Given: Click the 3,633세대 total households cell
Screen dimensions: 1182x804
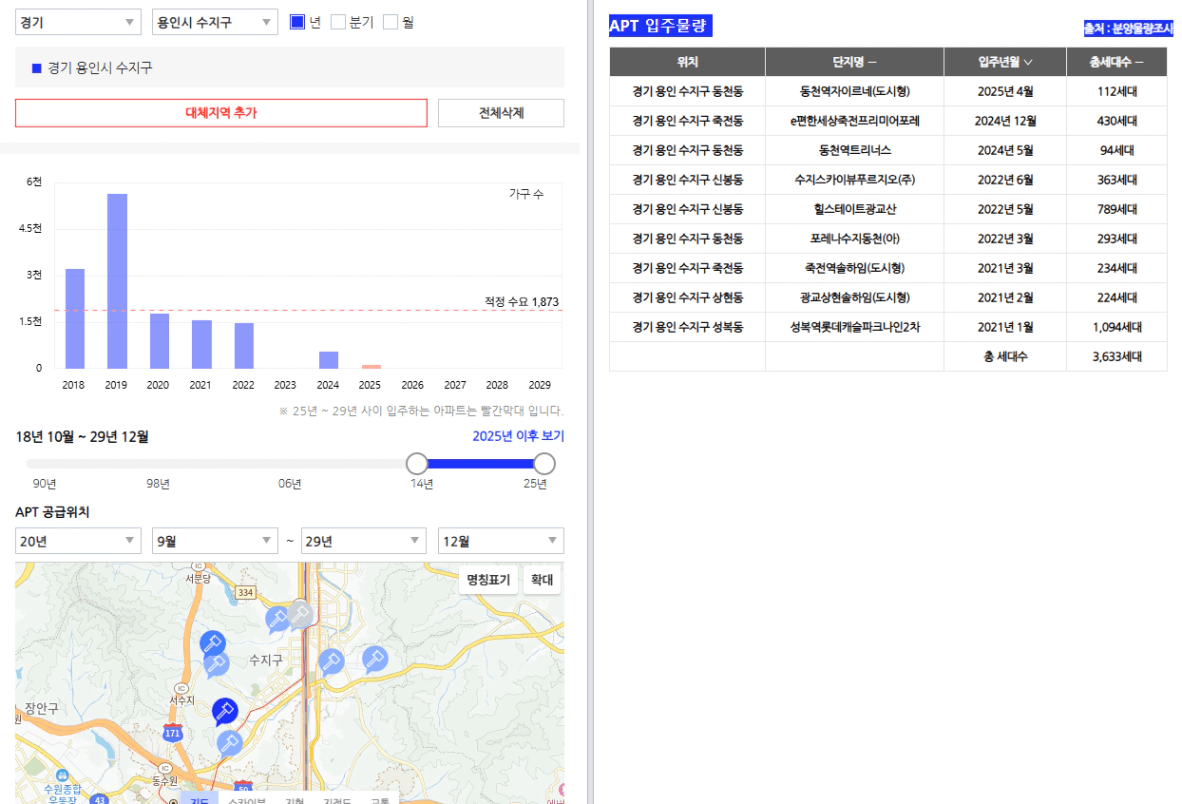Looking at the screenshot, I should pos(1116,356).
